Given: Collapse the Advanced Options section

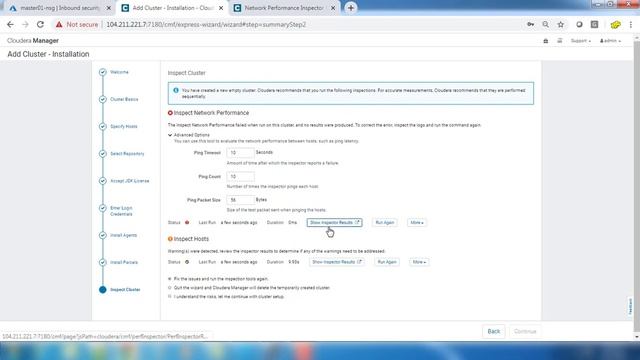Looking at the screenshot, I should click(189, 135).
